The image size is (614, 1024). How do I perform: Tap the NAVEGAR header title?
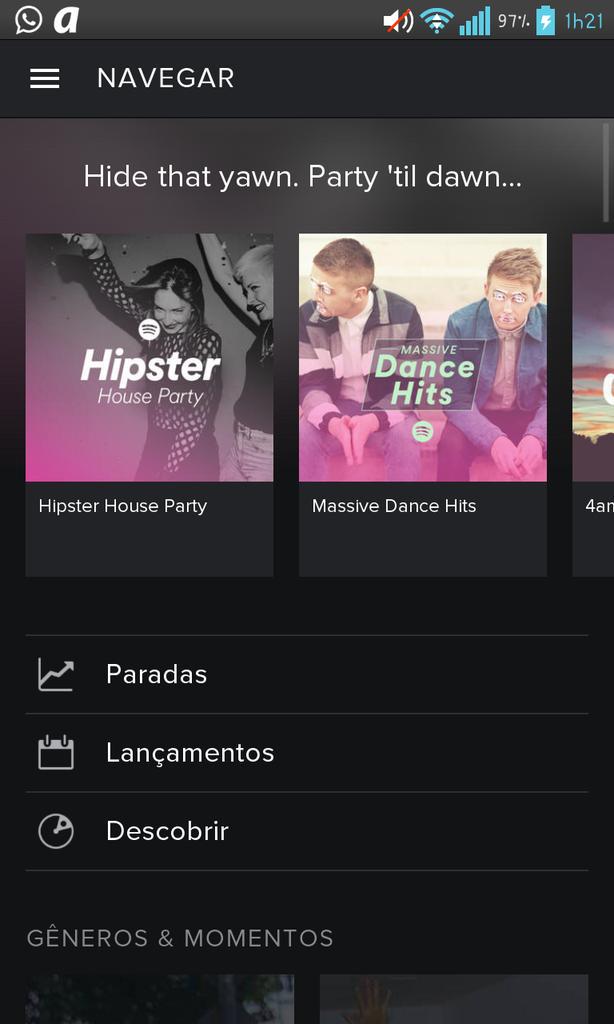(x=165, y=78)
